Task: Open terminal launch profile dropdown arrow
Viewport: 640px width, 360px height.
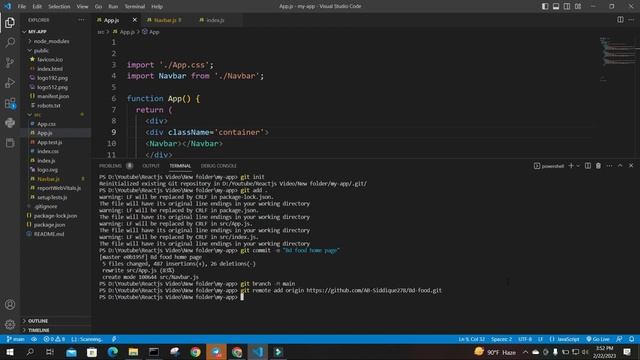Action: (578, 166)
